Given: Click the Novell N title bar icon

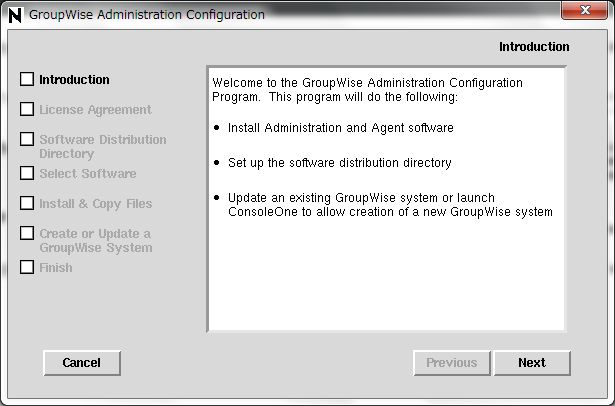Looking at the screenshot, I should click(15, 15).
